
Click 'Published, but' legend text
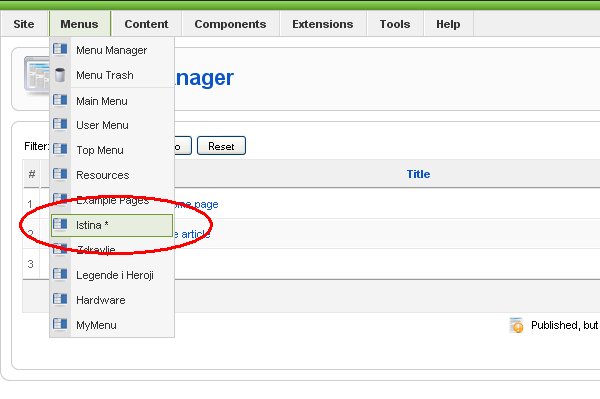564,325
